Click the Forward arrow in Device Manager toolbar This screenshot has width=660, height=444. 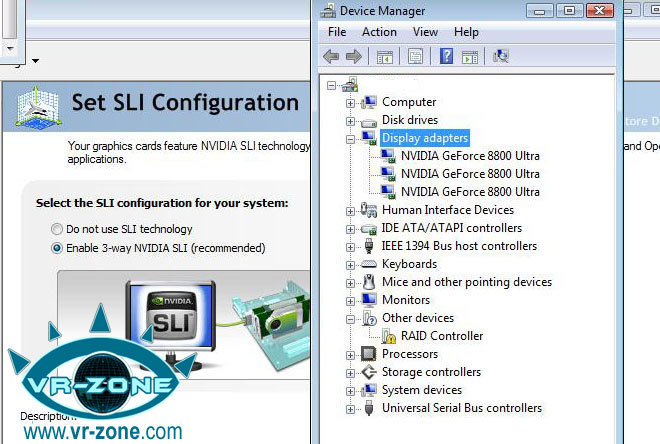353,56
